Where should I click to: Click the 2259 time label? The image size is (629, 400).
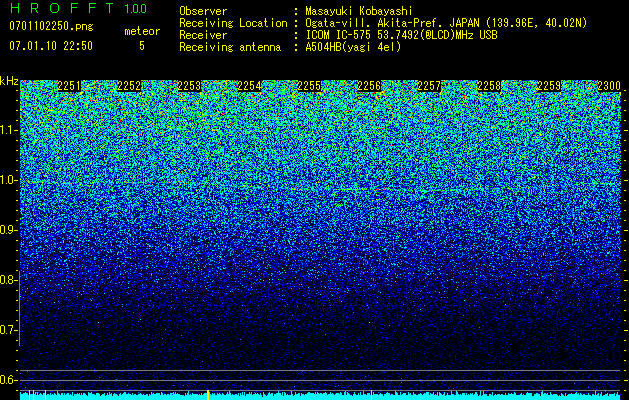(x=549, y=86)
